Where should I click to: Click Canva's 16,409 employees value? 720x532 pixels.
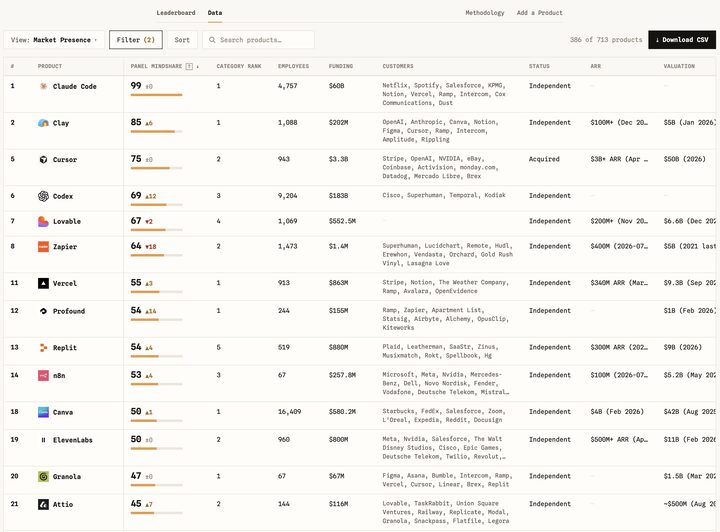pos(289,411)
